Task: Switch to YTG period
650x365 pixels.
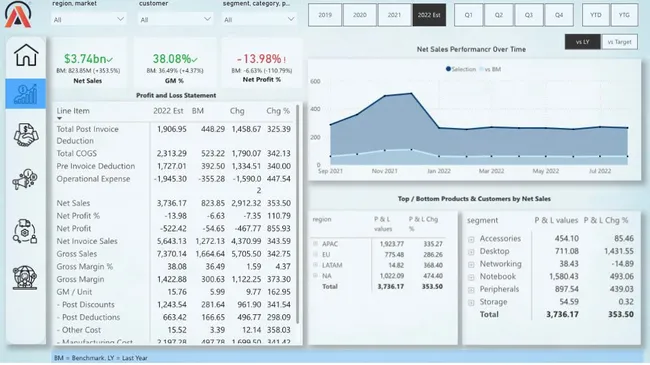Action: click(x=624, y=15)
